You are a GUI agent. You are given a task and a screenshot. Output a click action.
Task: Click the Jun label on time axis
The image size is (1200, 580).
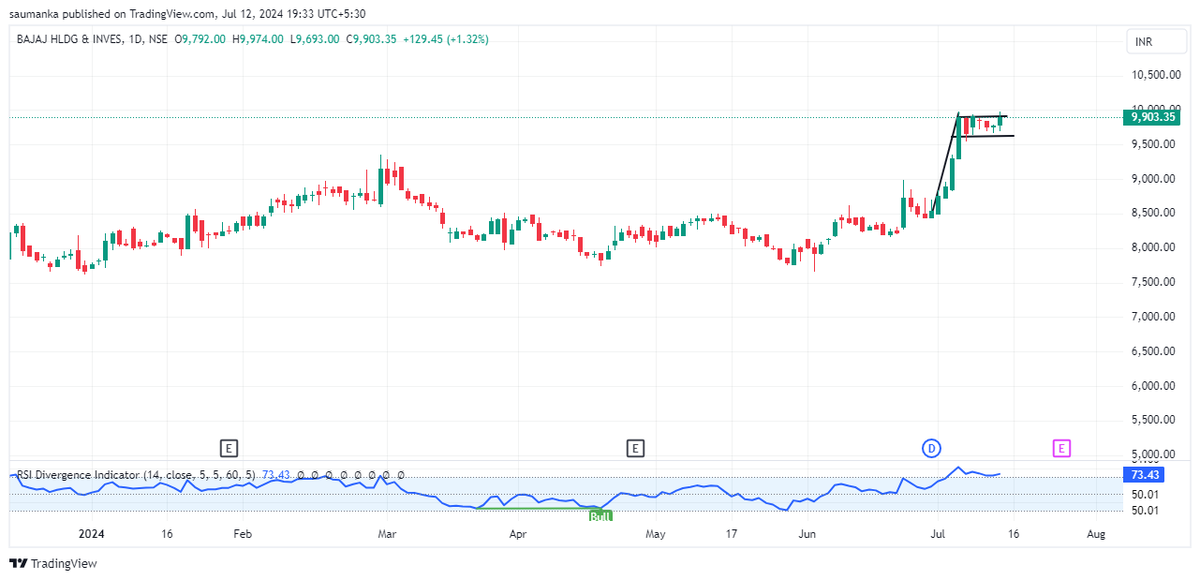806,534
